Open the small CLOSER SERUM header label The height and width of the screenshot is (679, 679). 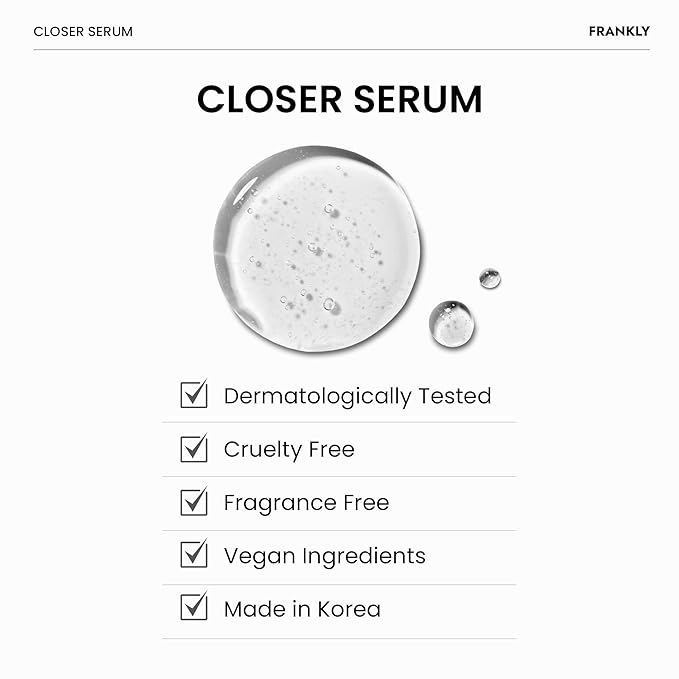83,31
